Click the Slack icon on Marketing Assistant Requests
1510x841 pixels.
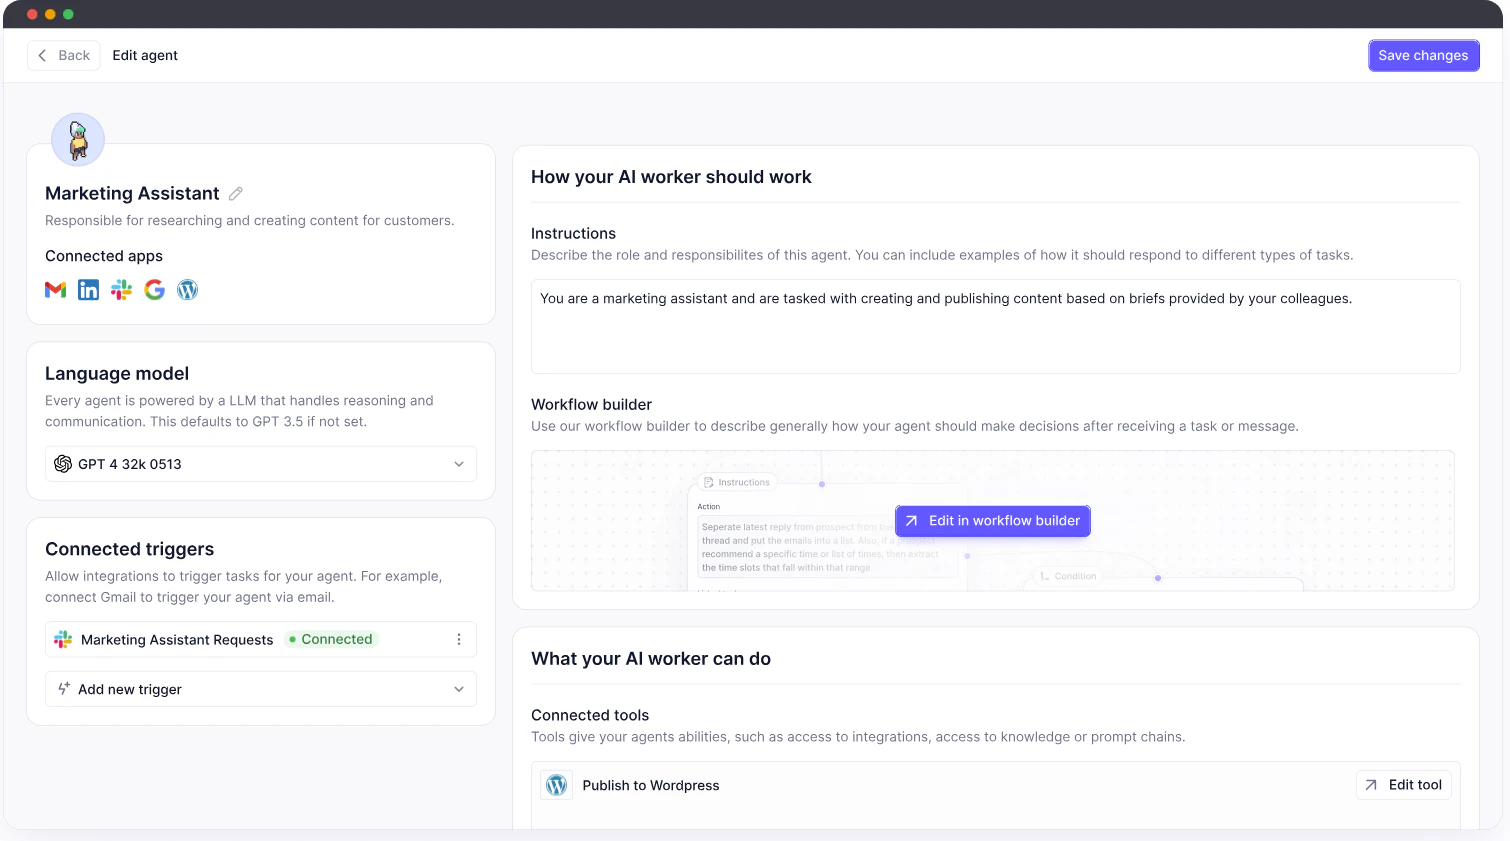63,639
